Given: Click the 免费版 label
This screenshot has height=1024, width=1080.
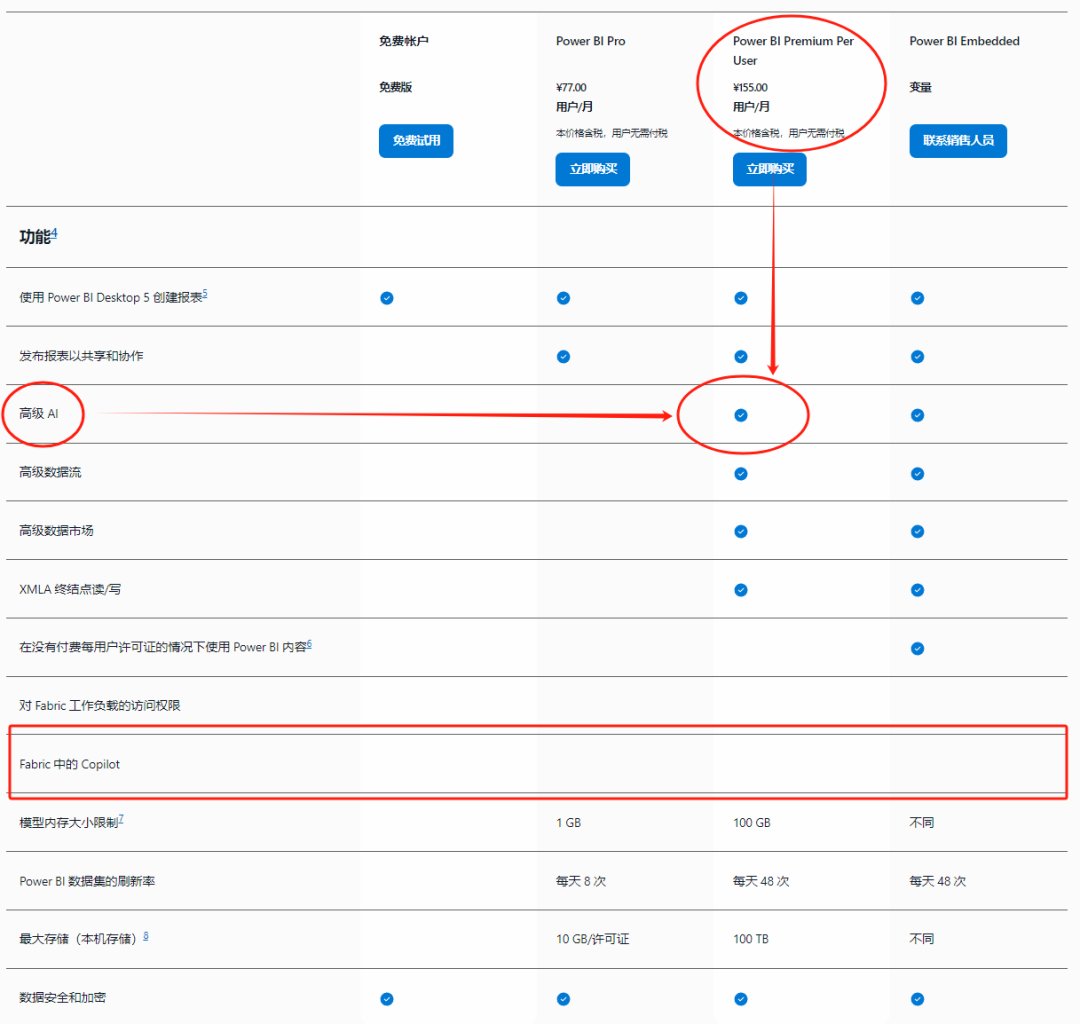Looking at the screenshot, I should [x=396, y=87].
